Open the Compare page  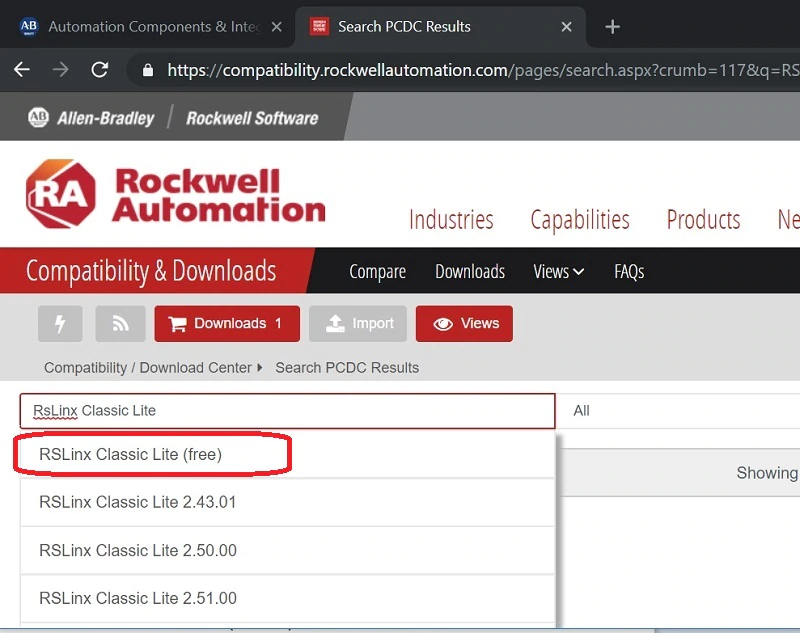378,271
